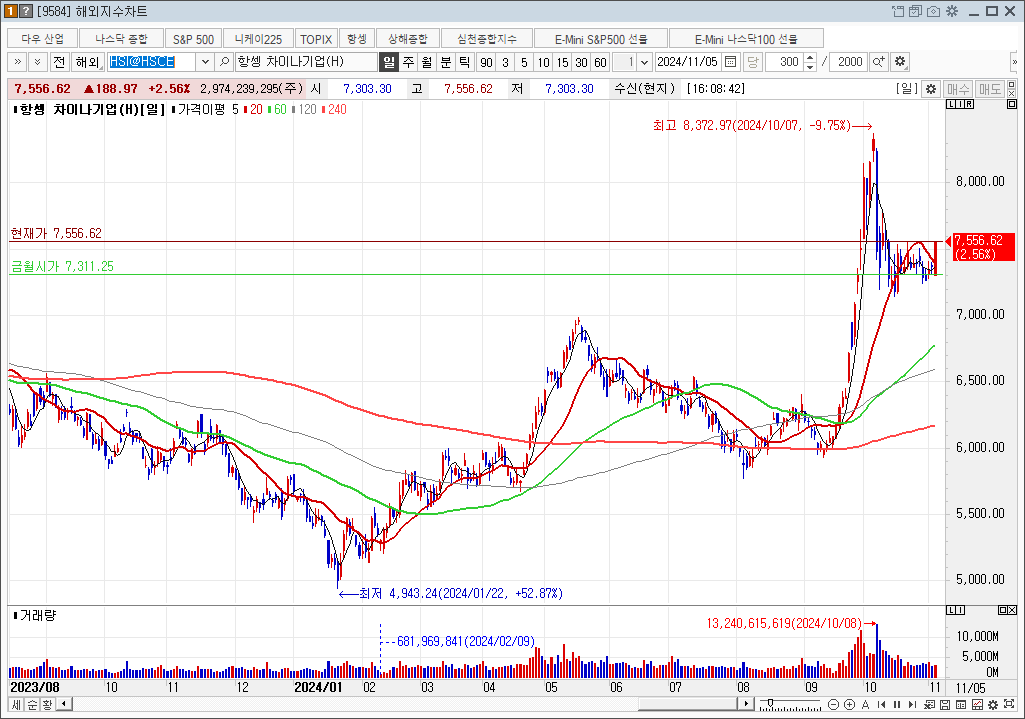Viewport: 1025px width, 719px height.
Task: Open chart settings gear in top toolbar
Action: (x=900, y=62)
